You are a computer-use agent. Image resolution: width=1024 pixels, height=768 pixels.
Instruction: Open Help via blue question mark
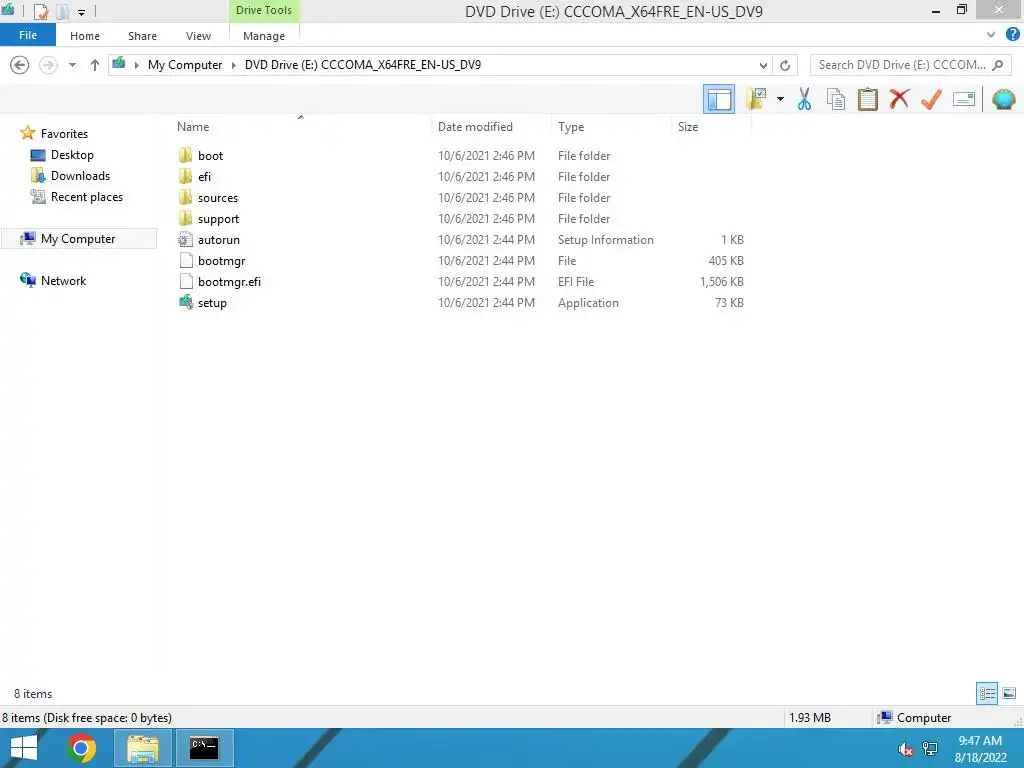coord(1013,35)
